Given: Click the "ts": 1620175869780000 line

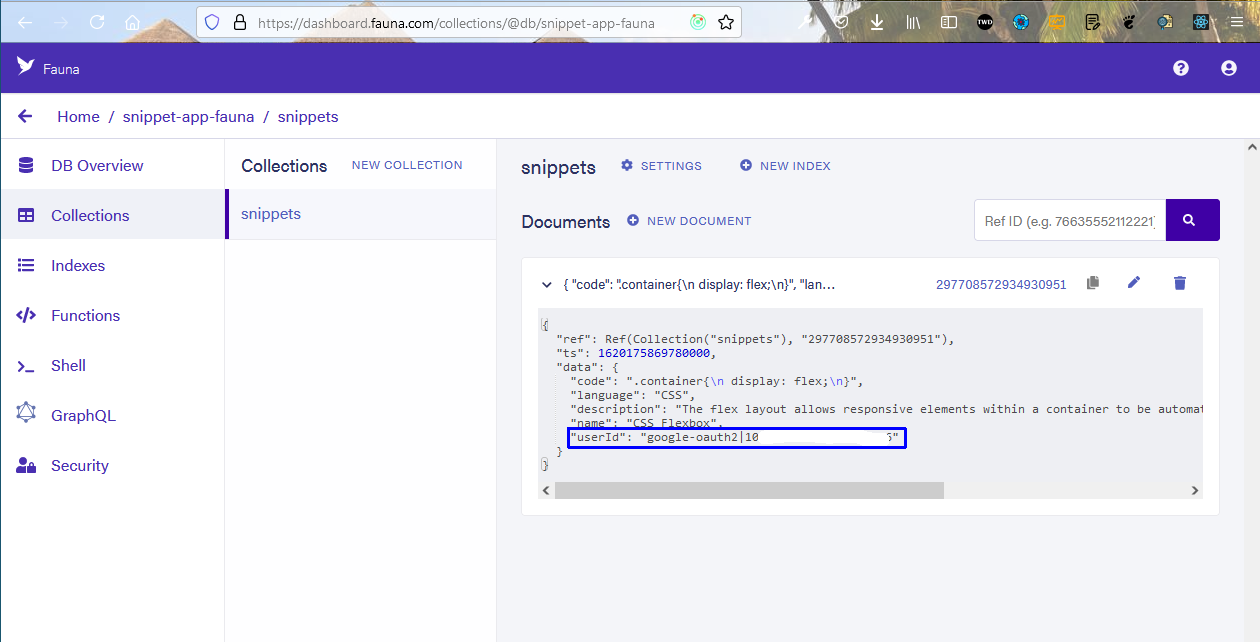Looking at the screenshot, I should tap(636, 353).
